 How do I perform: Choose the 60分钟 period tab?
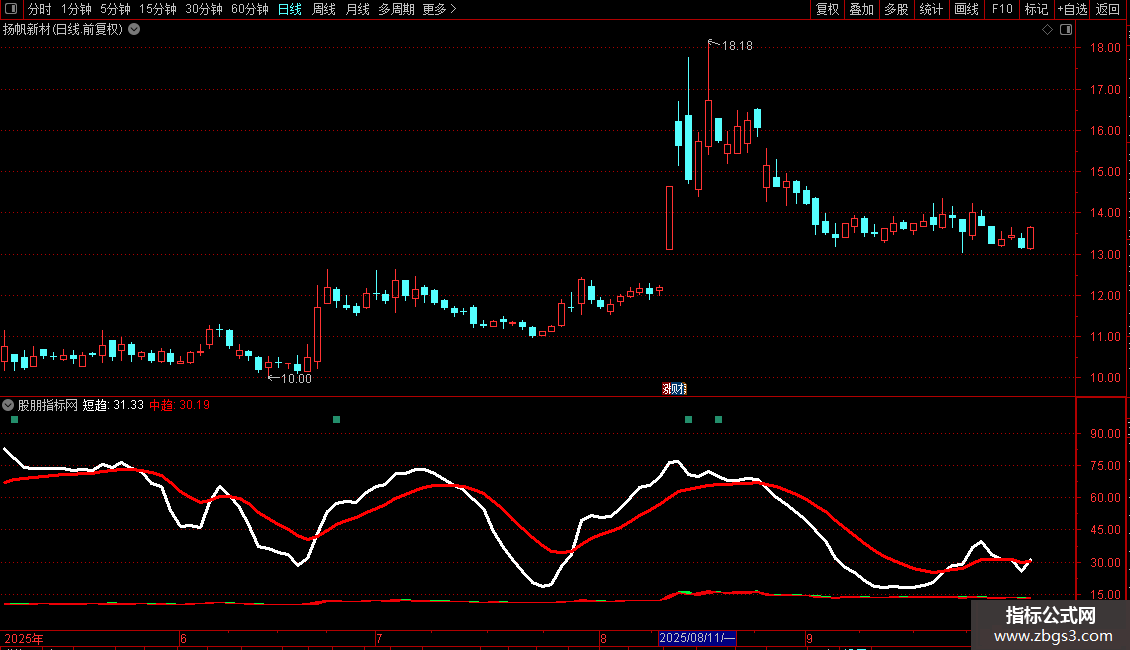click(250, 9)
